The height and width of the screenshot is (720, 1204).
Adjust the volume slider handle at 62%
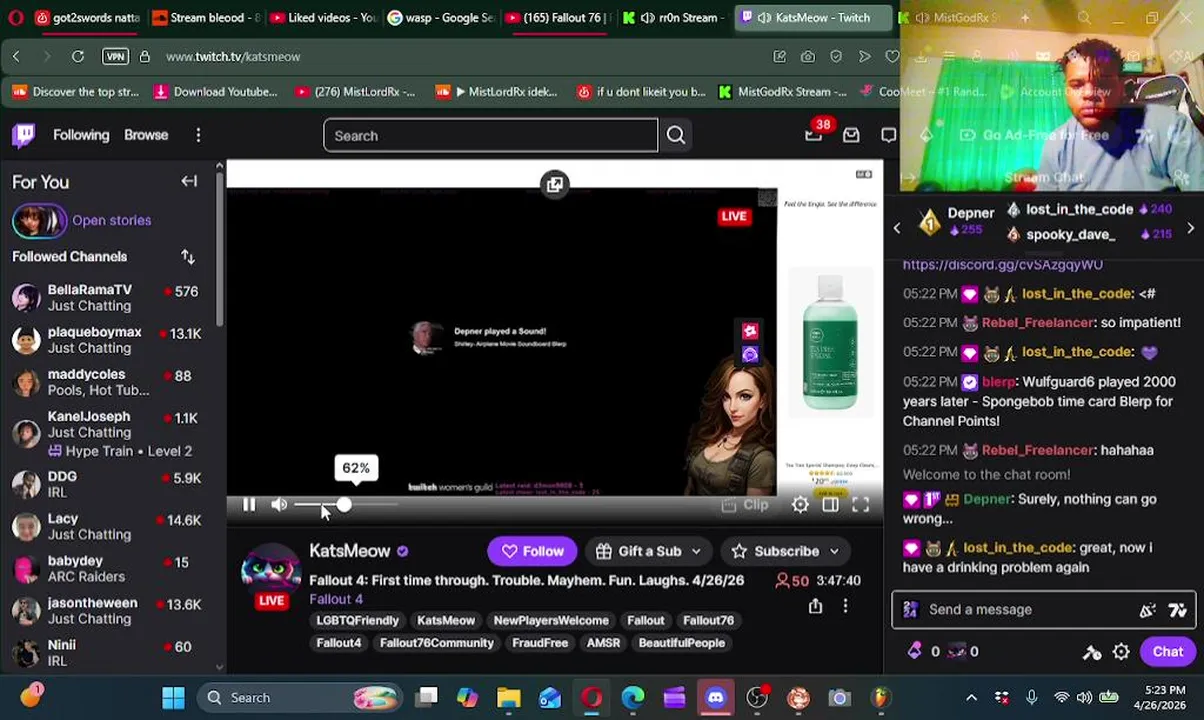tap(343, 505)
